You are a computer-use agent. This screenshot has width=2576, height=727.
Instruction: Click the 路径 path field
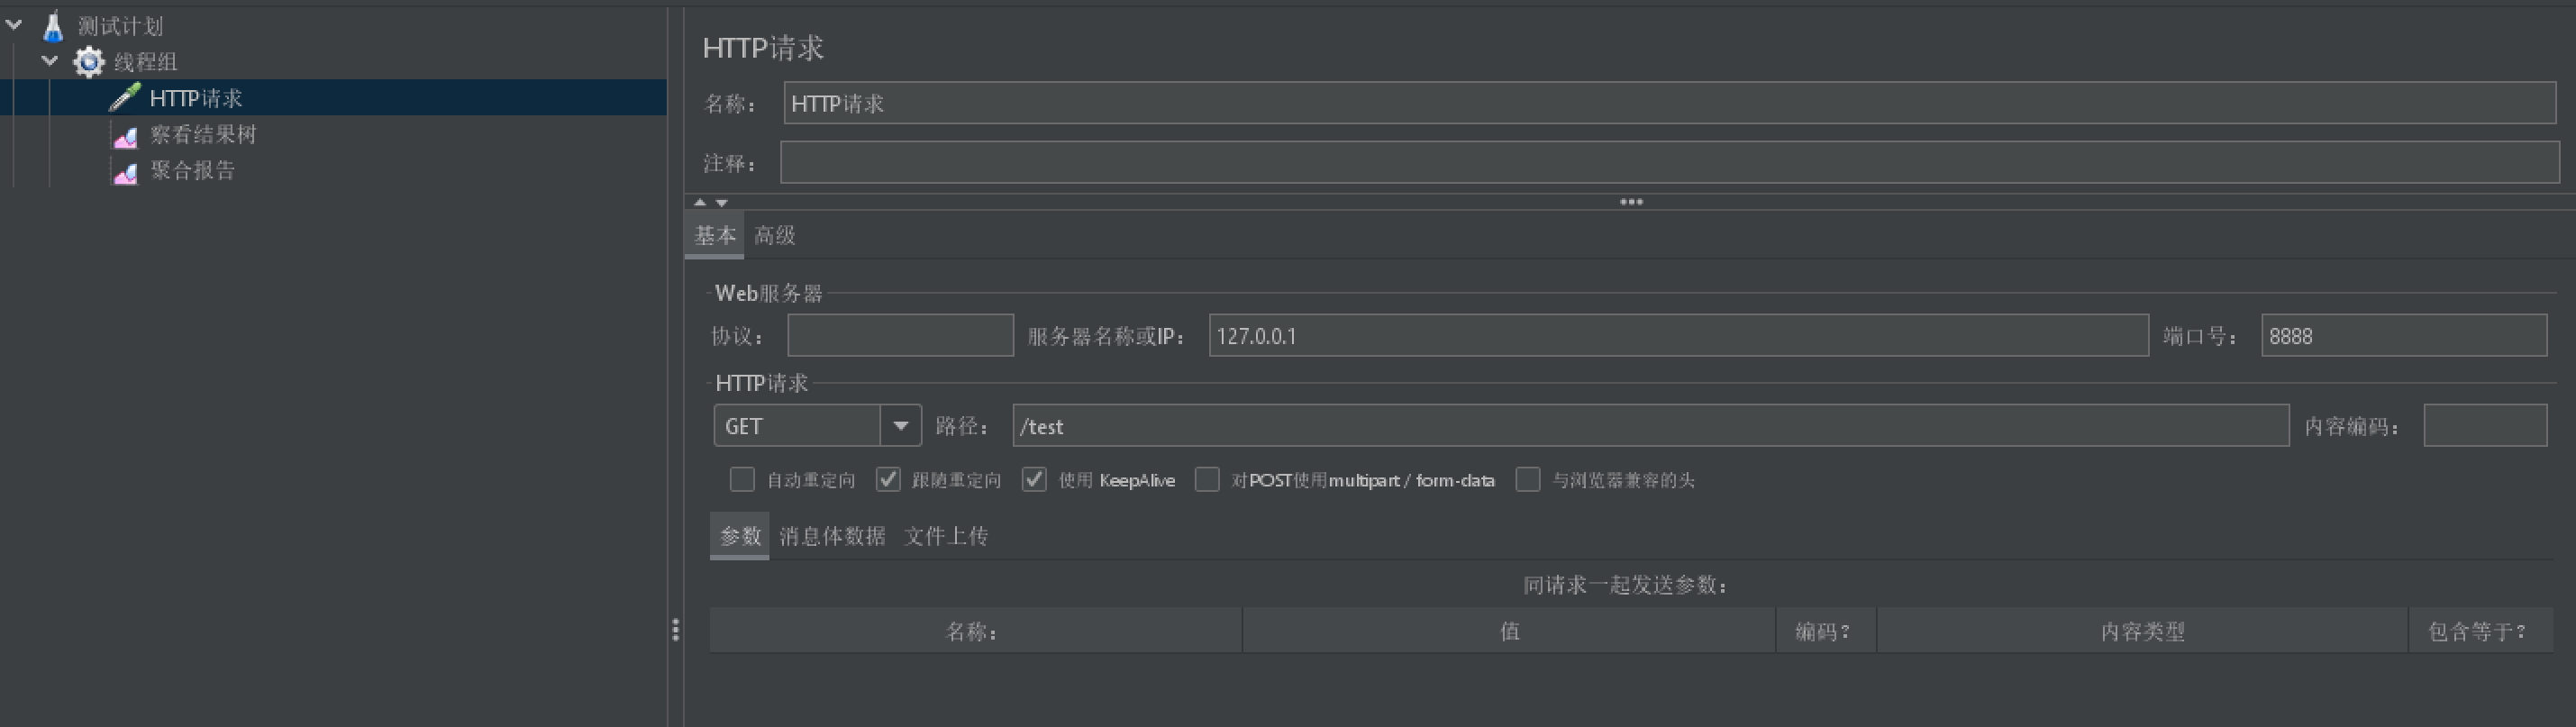coord(1650,425)
